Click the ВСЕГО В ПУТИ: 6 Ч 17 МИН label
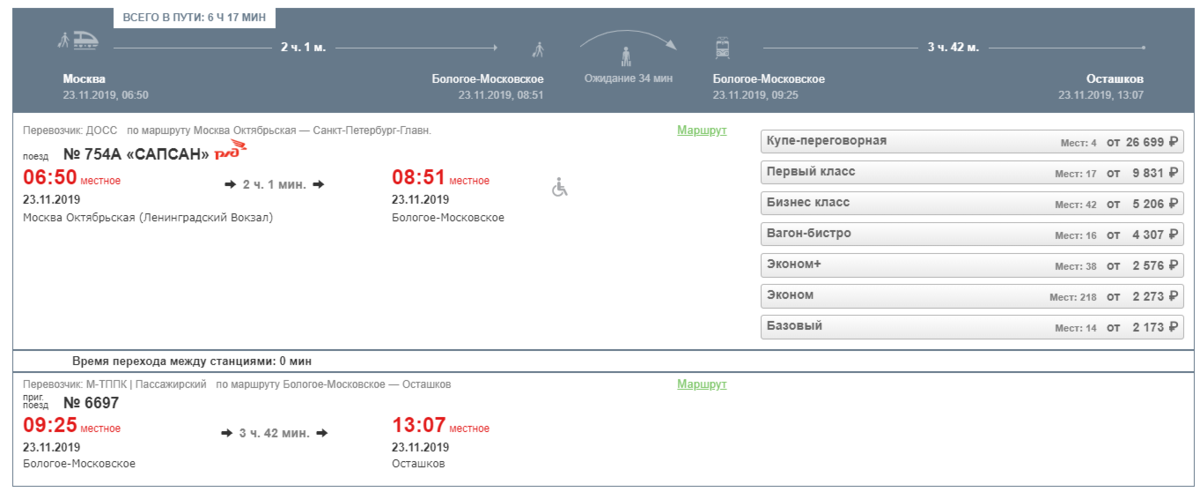This screenshot has height=492, width=1200. pyautogui.click(x=195, y=18)
